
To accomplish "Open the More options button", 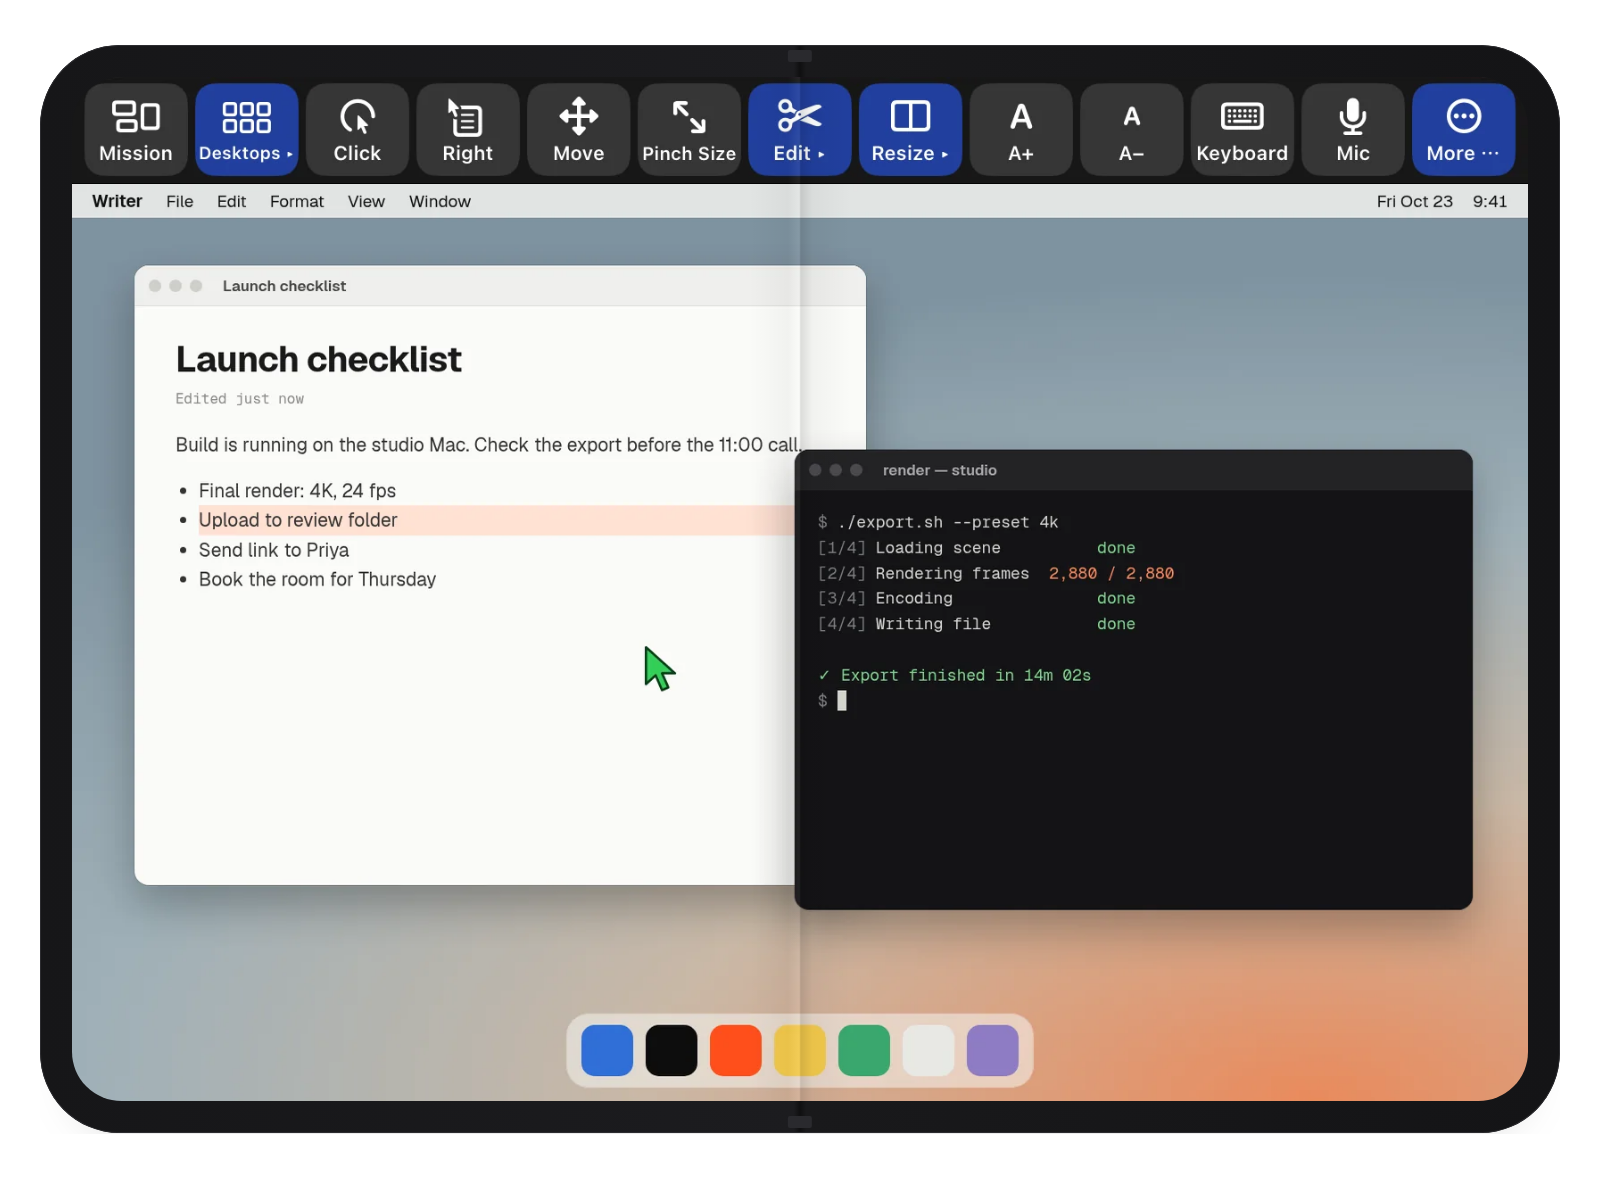I will 1463,130.
